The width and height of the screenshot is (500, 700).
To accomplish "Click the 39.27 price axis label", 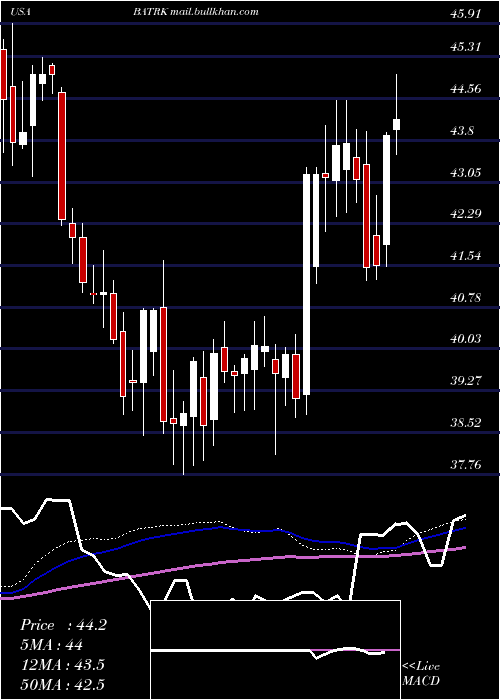I will (466, 381).
